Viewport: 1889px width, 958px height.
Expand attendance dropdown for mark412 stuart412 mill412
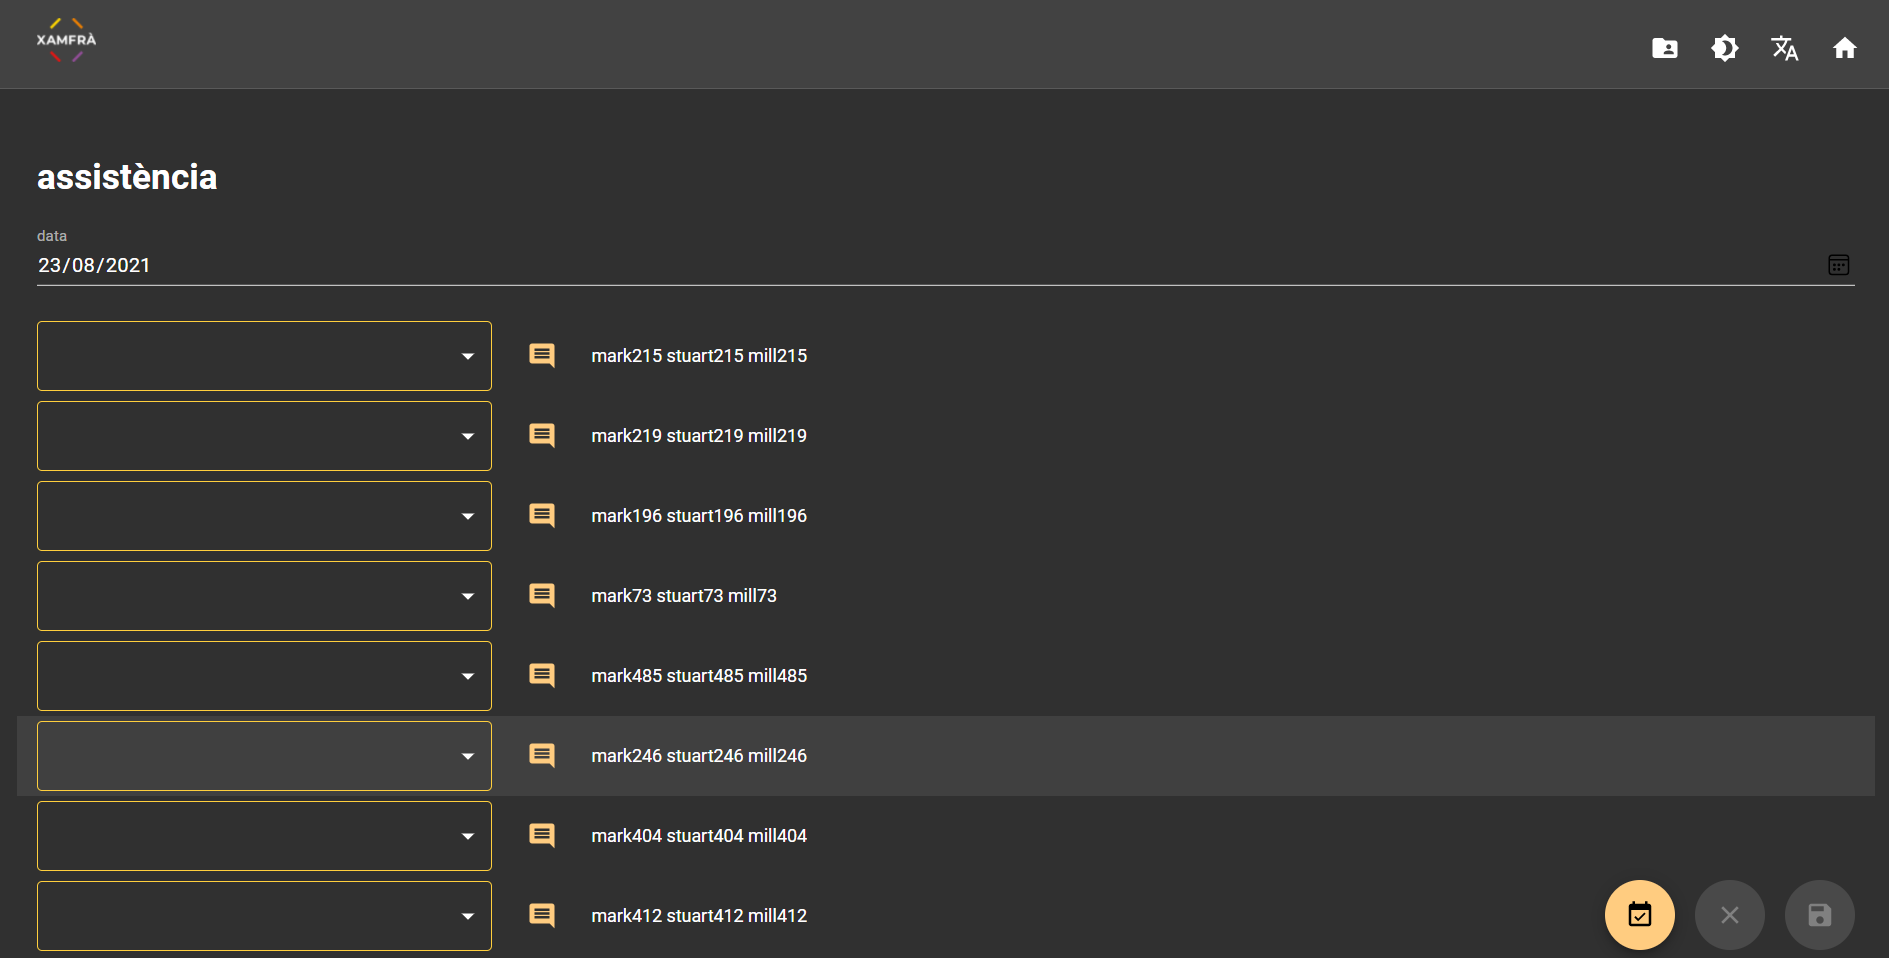(x=264, y=916)
